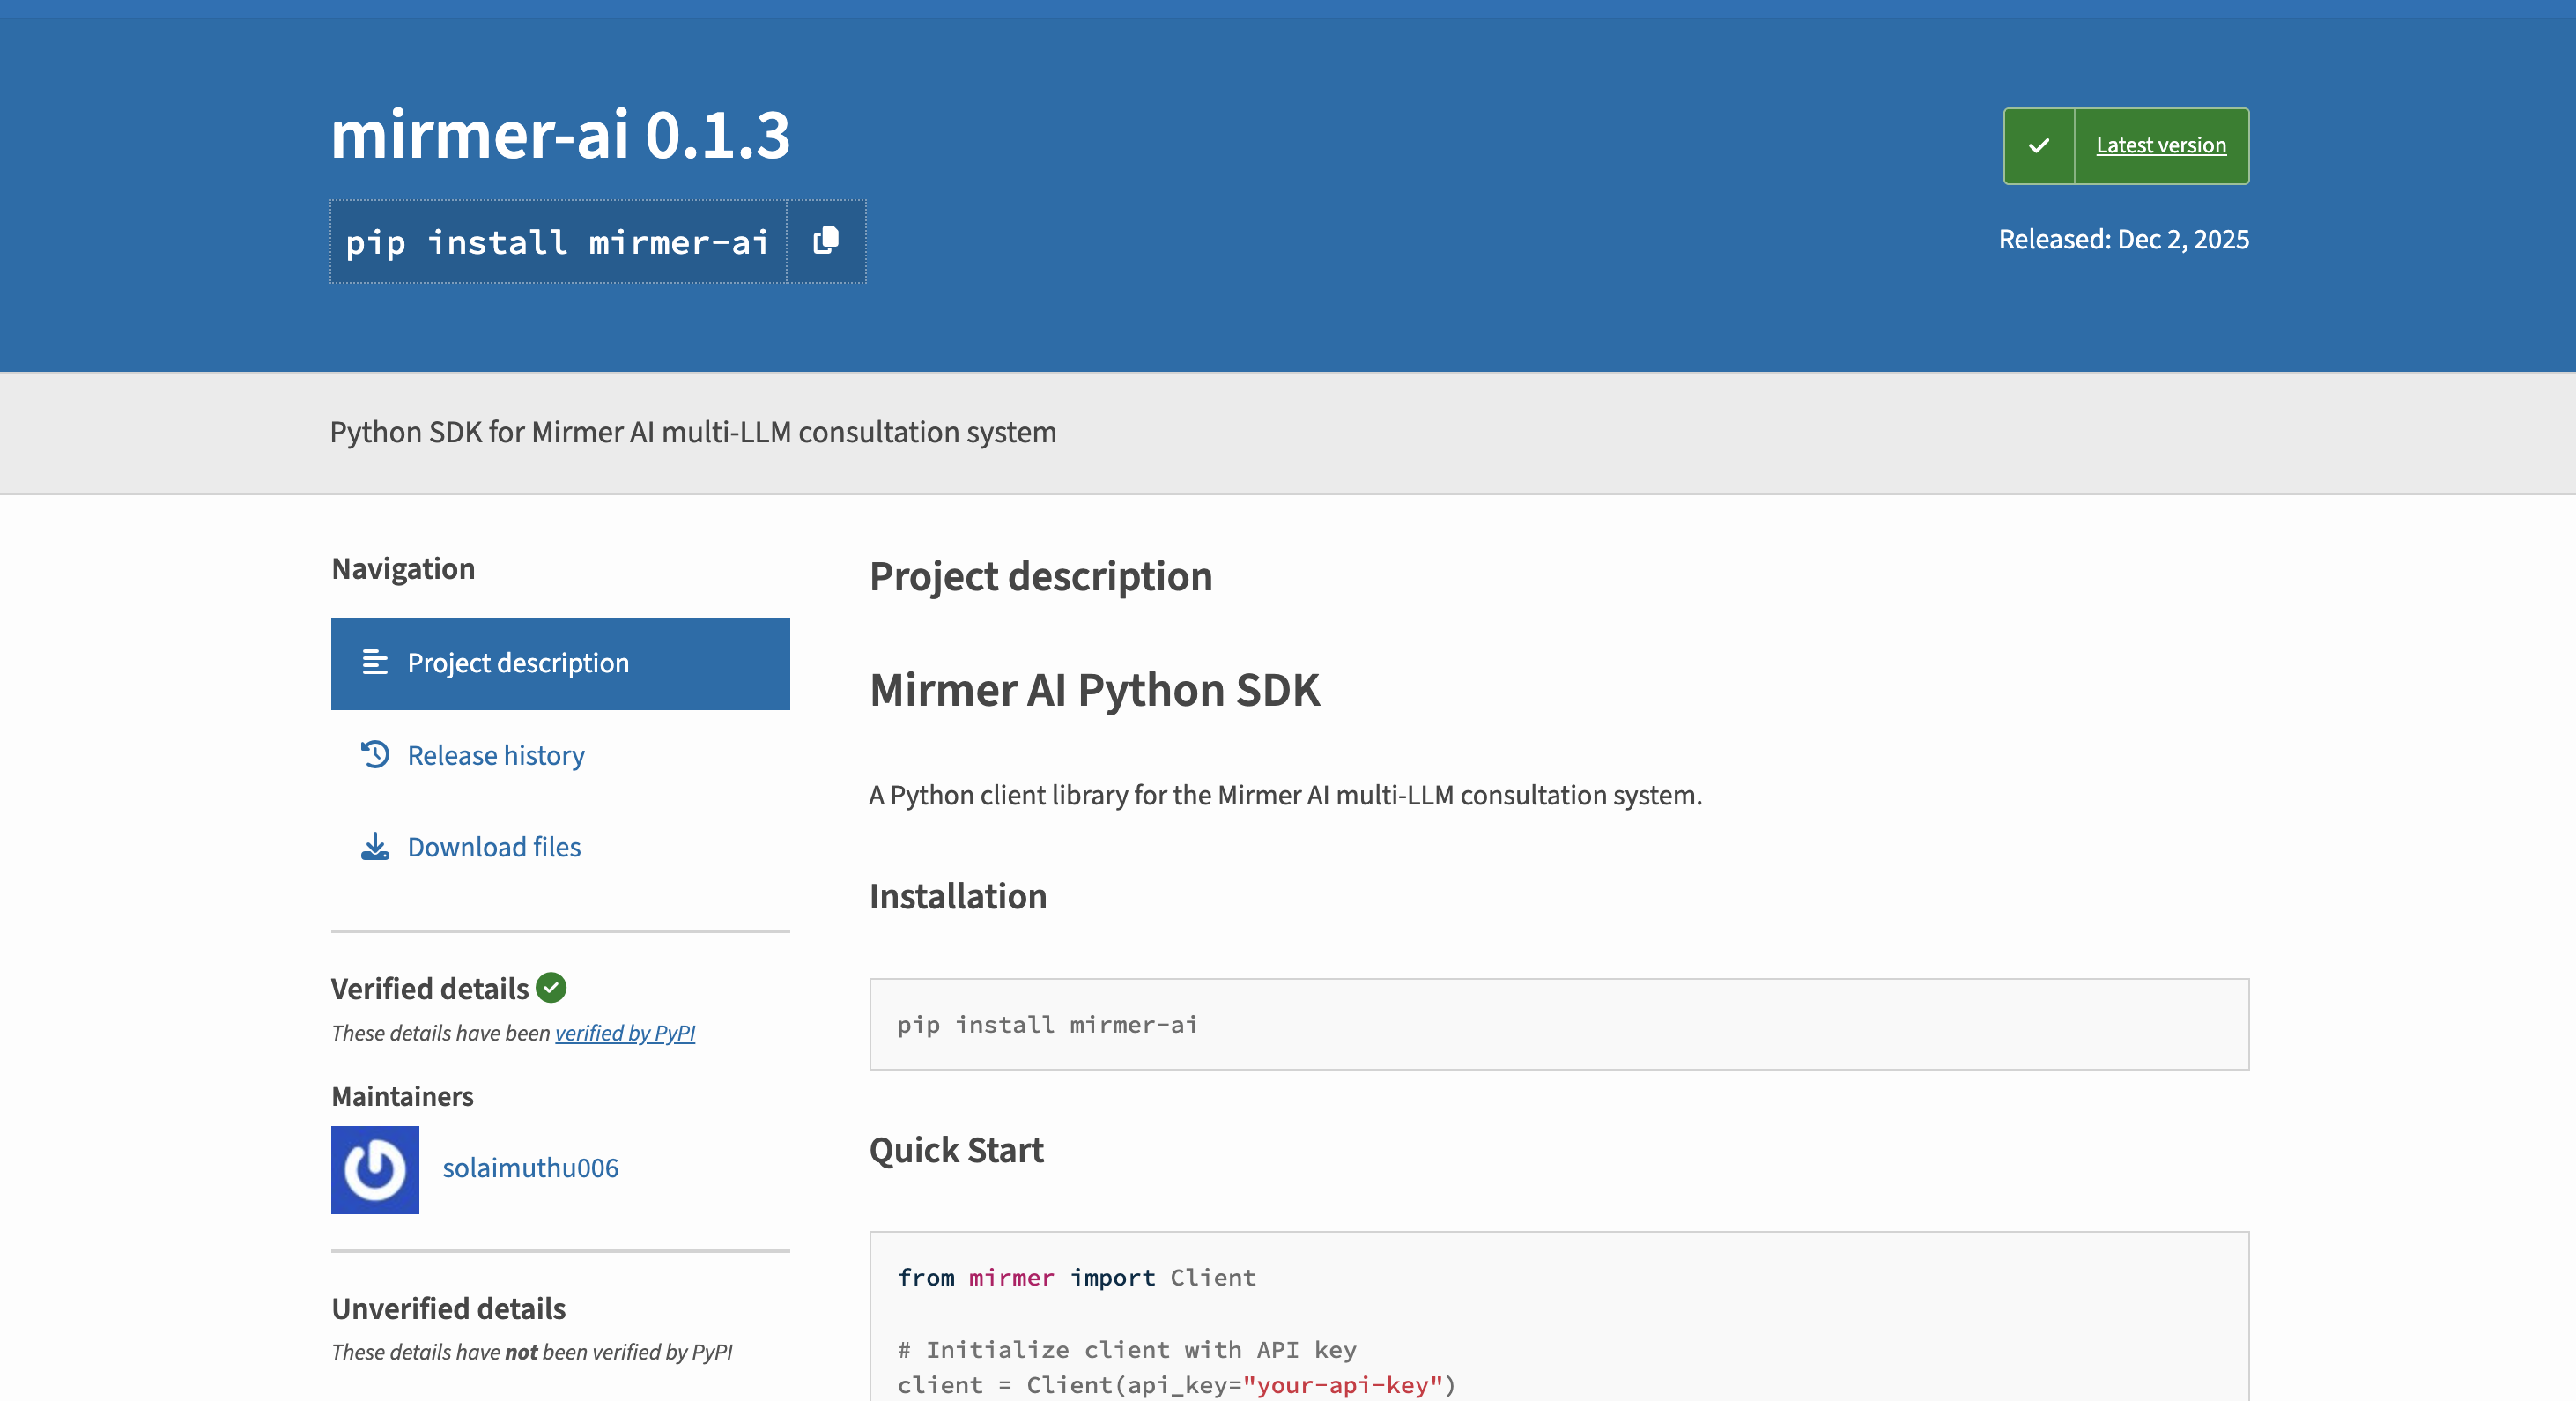Click the mirmer-ai 0.1.3 package title

pyautogui.click(x=560, y=134)
